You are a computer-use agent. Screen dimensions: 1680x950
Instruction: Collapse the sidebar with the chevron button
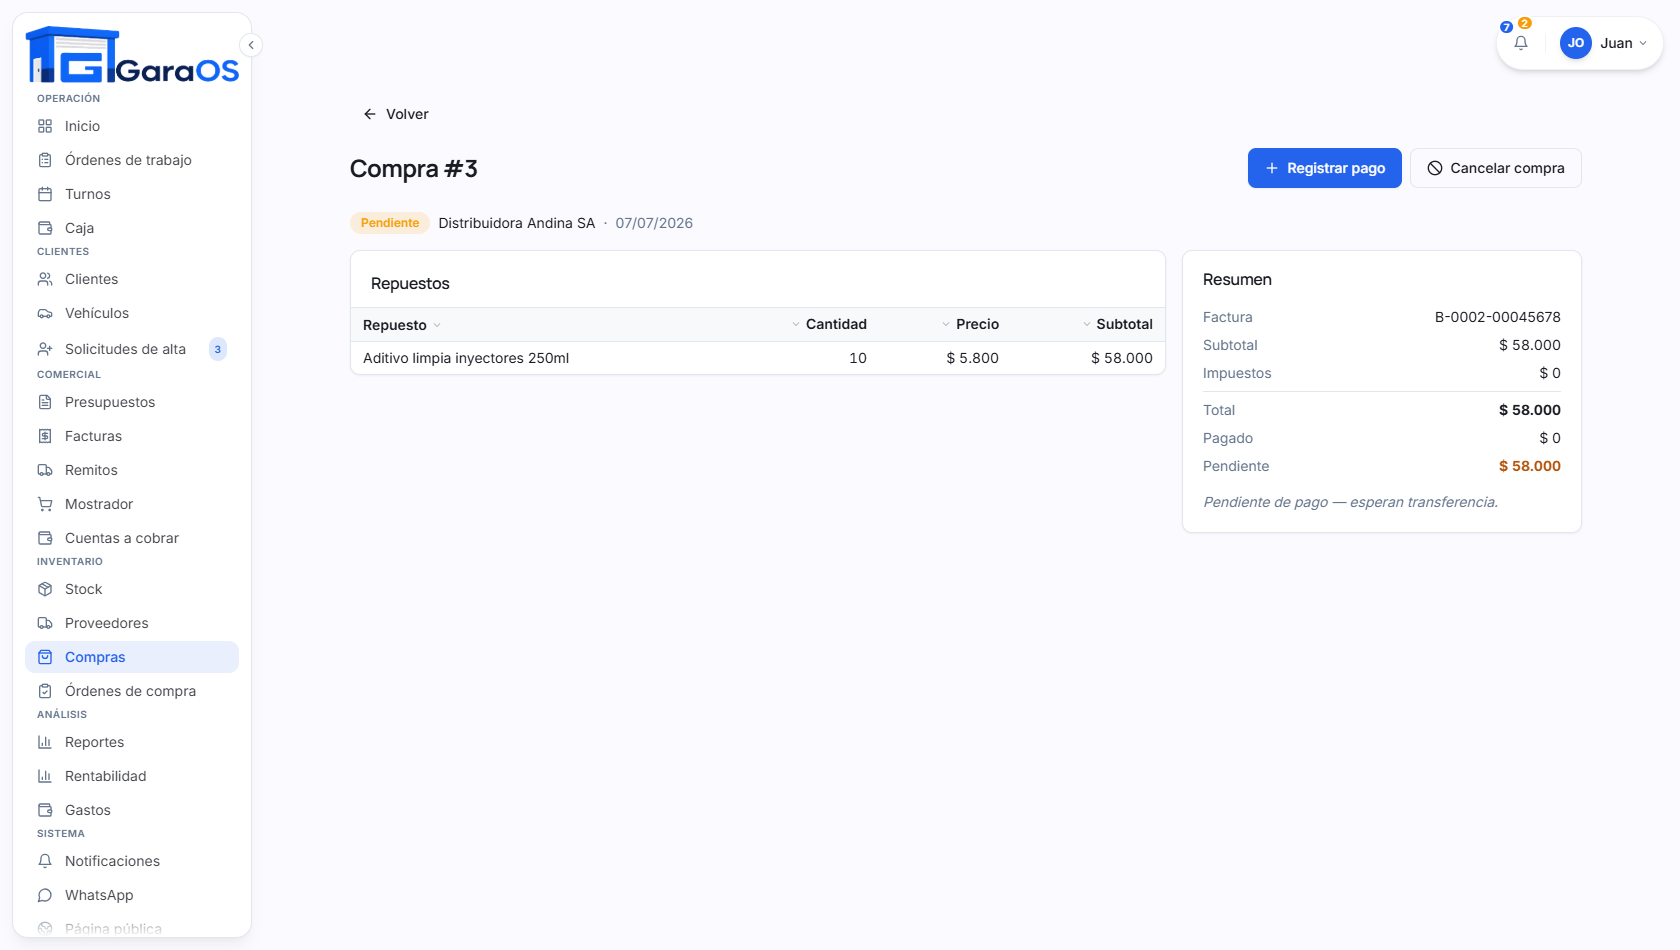[251, 45]
